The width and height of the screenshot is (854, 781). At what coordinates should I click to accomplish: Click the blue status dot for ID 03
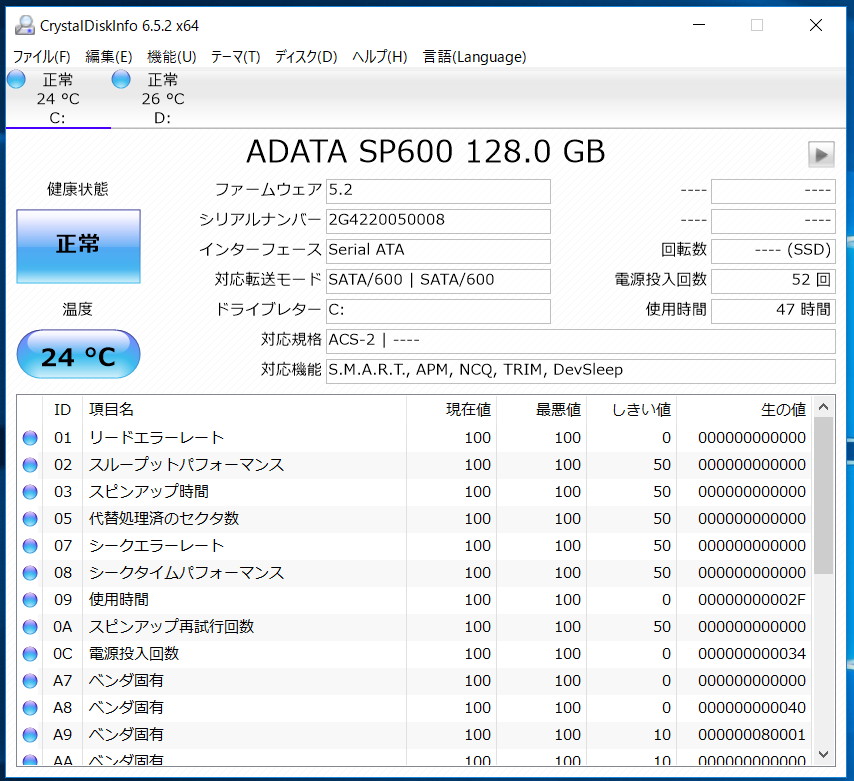(30, 492)
